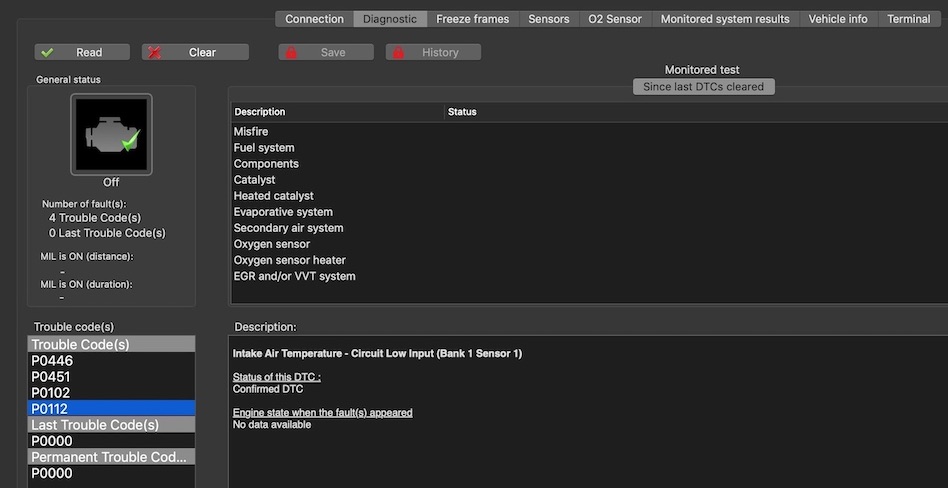The height and width of the screenshot is (488, 948).
Task: Go to the Sensors tab
Action: point(548,19)
